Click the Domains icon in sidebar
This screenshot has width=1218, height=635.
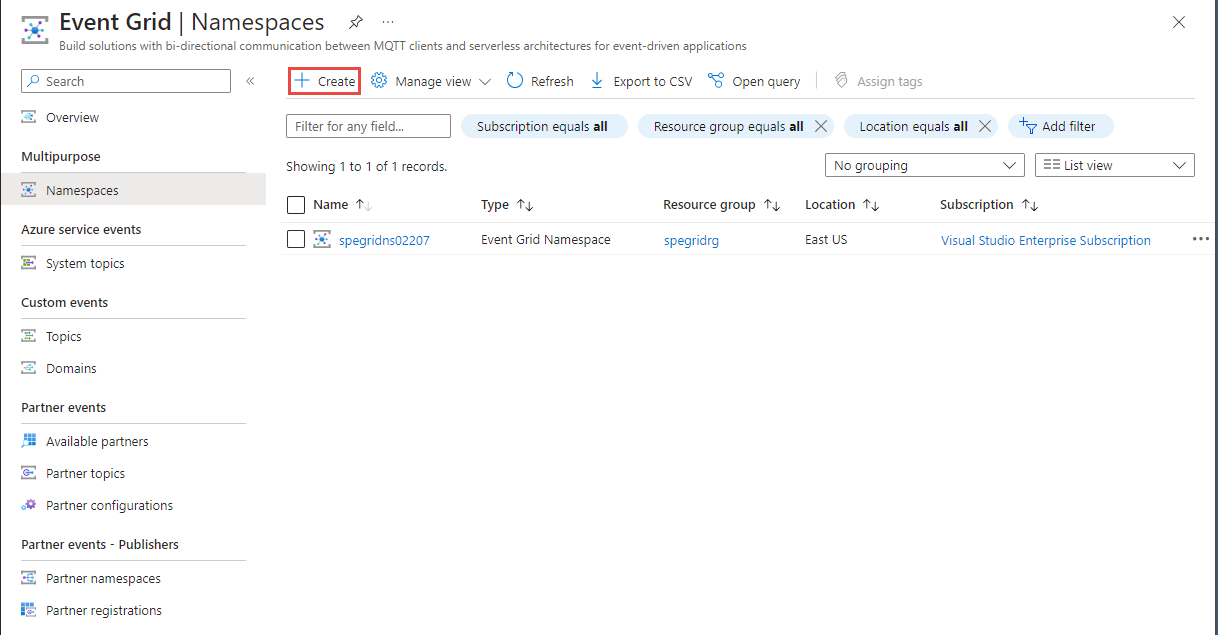point(29,368)
